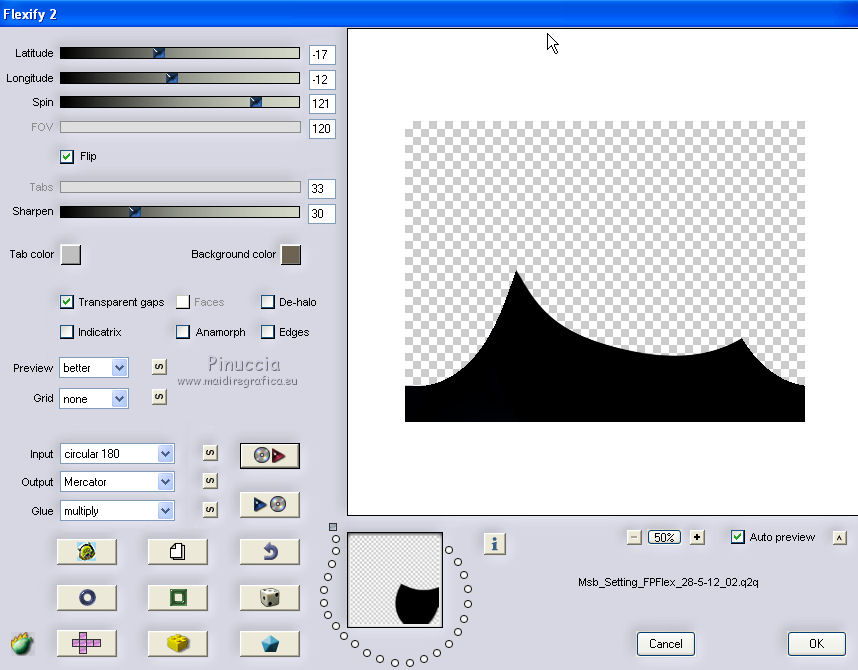The height and width of the screenshot is (670, 858).
Task: Click the blue info 'i' button
Action: pyautogui.click(x=495, y=544)
